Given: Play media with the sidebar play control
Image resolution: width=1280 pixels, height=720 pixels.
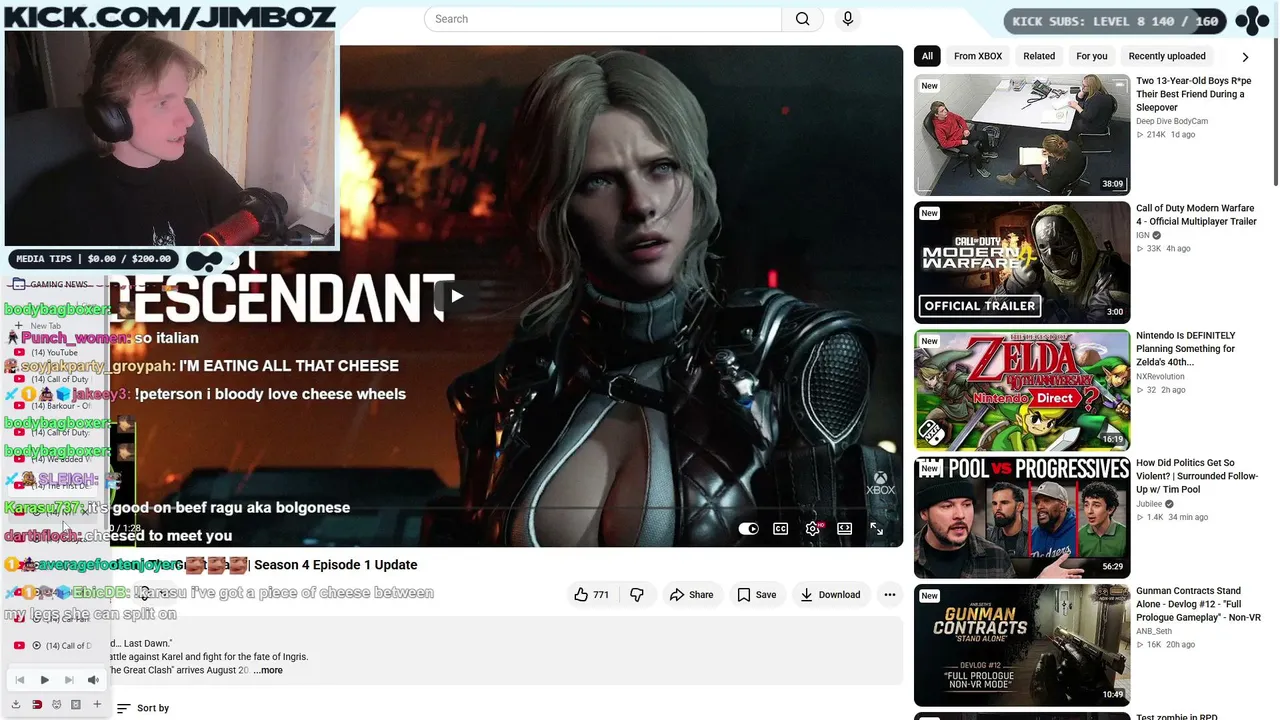Looking at the screenshot, I should pyautogui.click(x=44, y=680).
